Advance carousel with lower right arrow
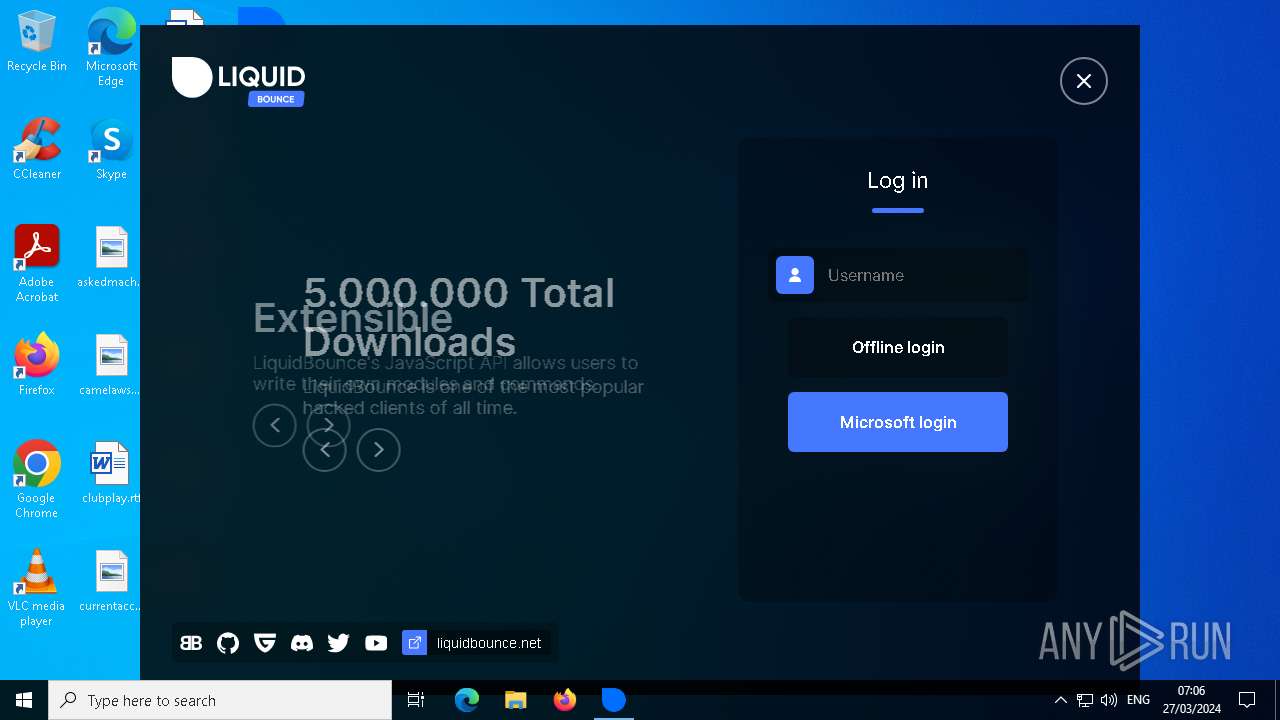Viewport: 1280px width, 720px height. click(x=379, y=450)
